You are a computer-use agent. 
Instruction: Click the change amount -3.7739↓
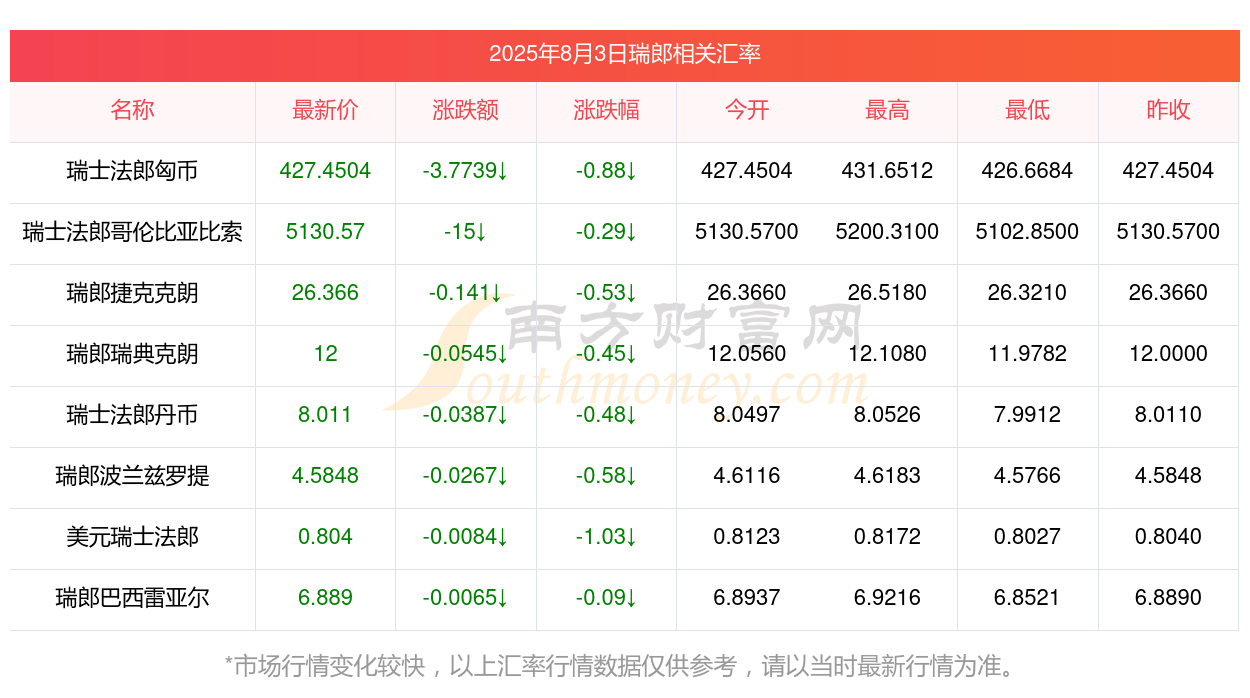pos(466,171)
